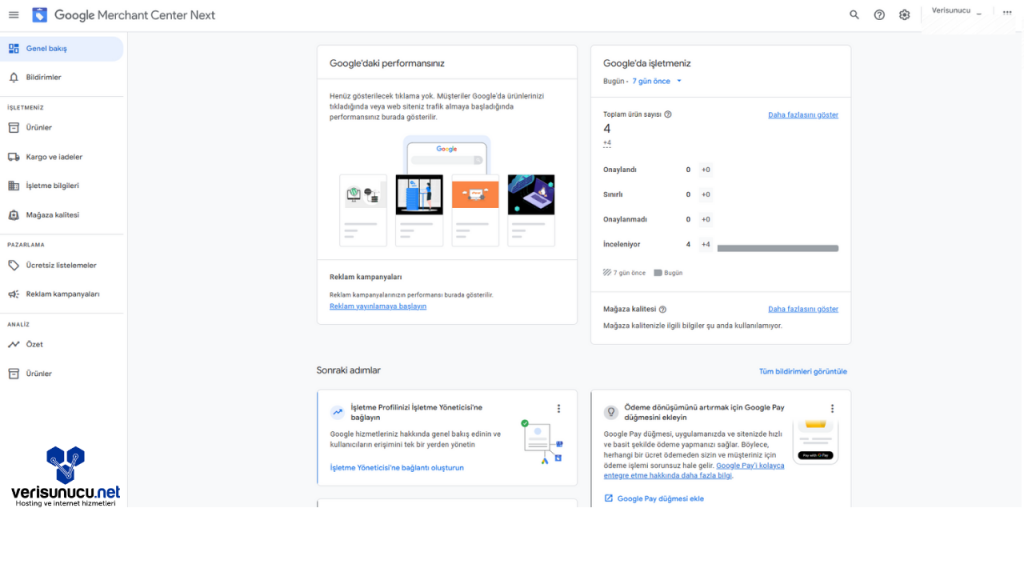The image size is (1024, 576).
Task: Click the Ücretsiz listelemeler tag icon
Action: (x=14, y=265)
